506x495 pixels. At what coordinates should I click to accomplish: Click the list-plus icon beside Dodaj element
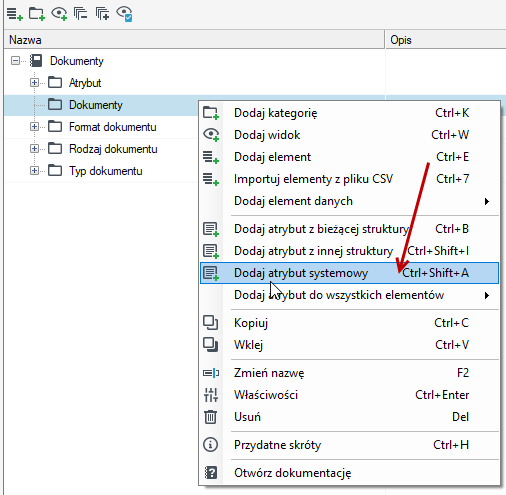211,157
